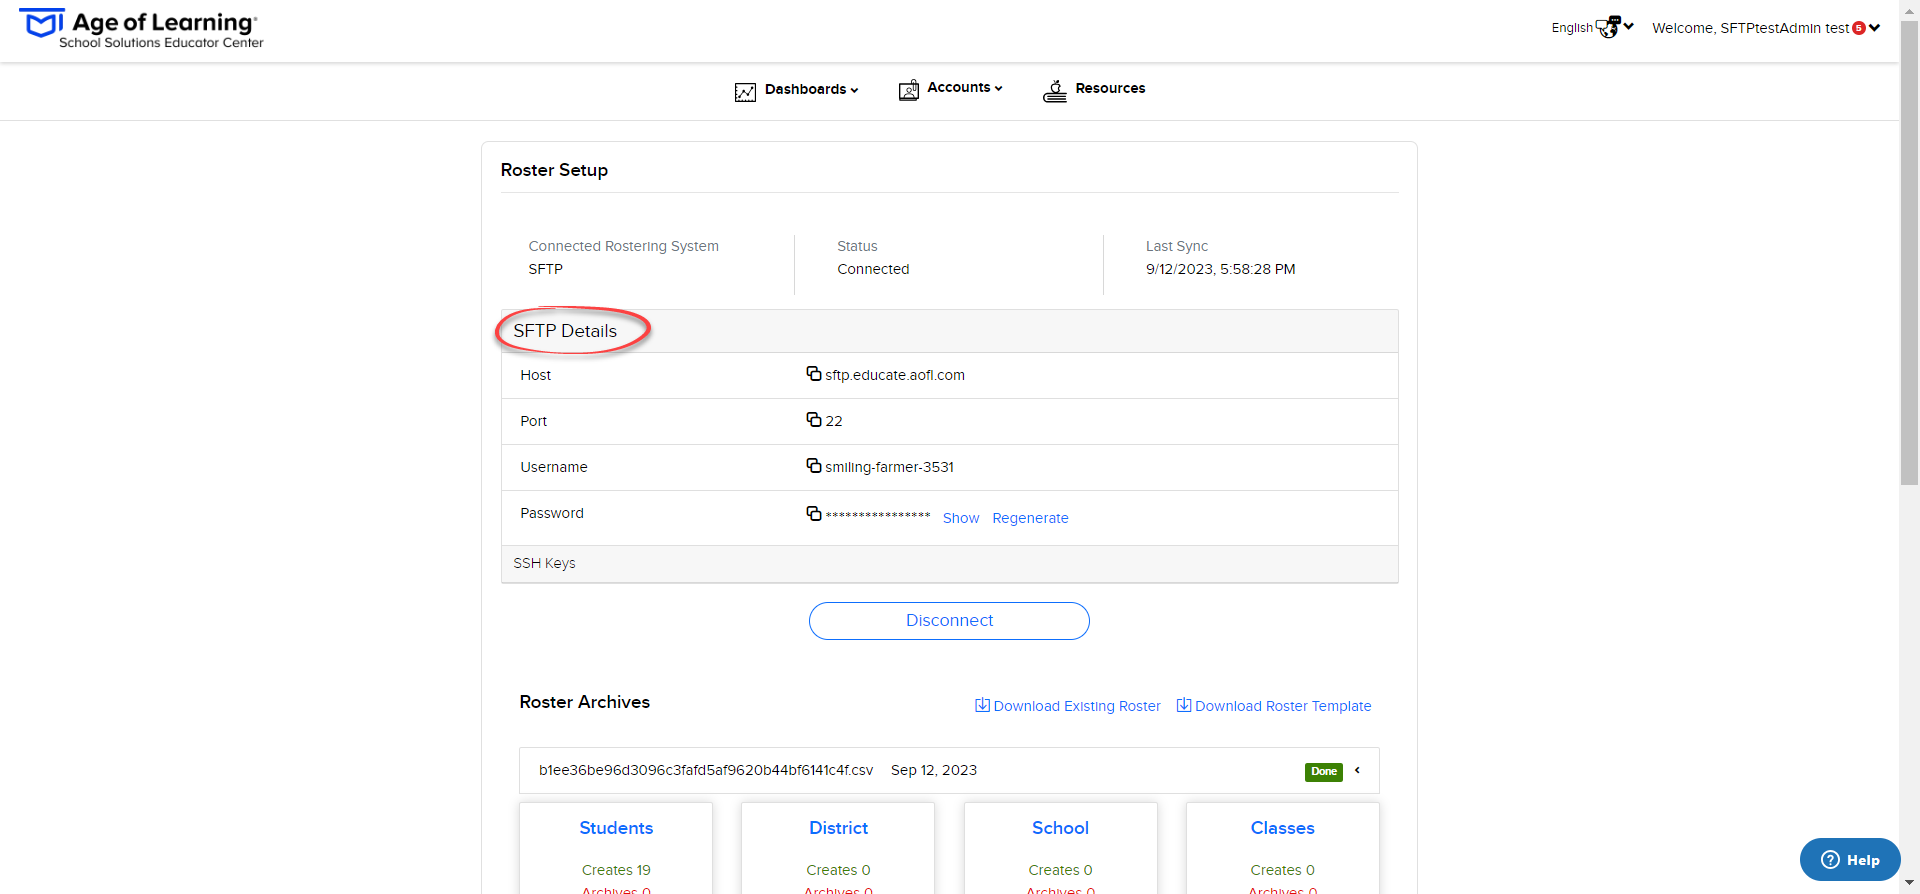This screenshot has width=1920, height=894.
Task: Click the Help button
Action: tap(1850, 860)
